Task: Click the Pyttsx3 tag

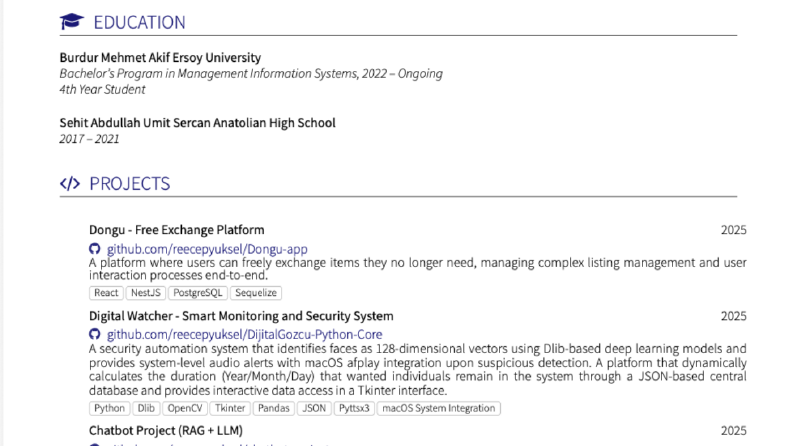Action: pyautogui.click(x=354, y=408)
